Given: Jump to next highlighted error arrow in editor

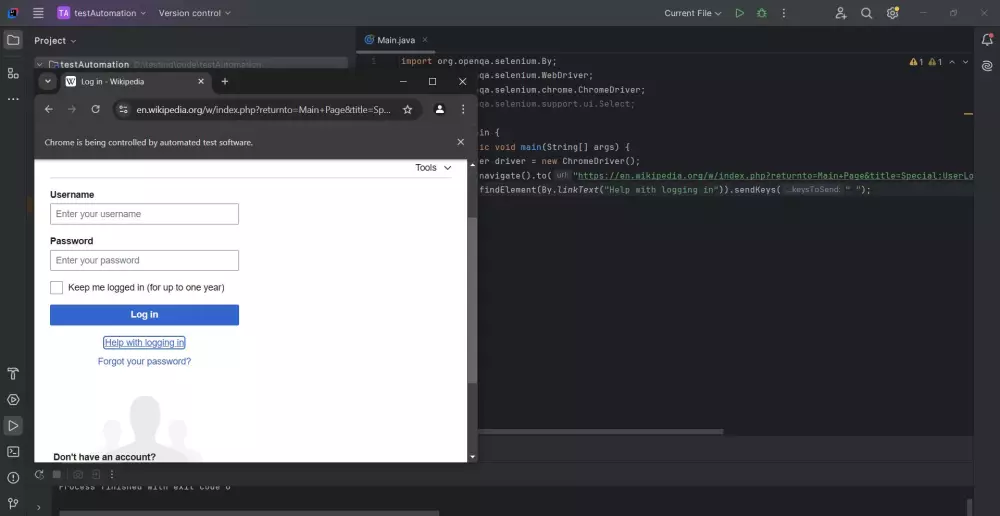Looking at the screenshot, I should [966, 62].
